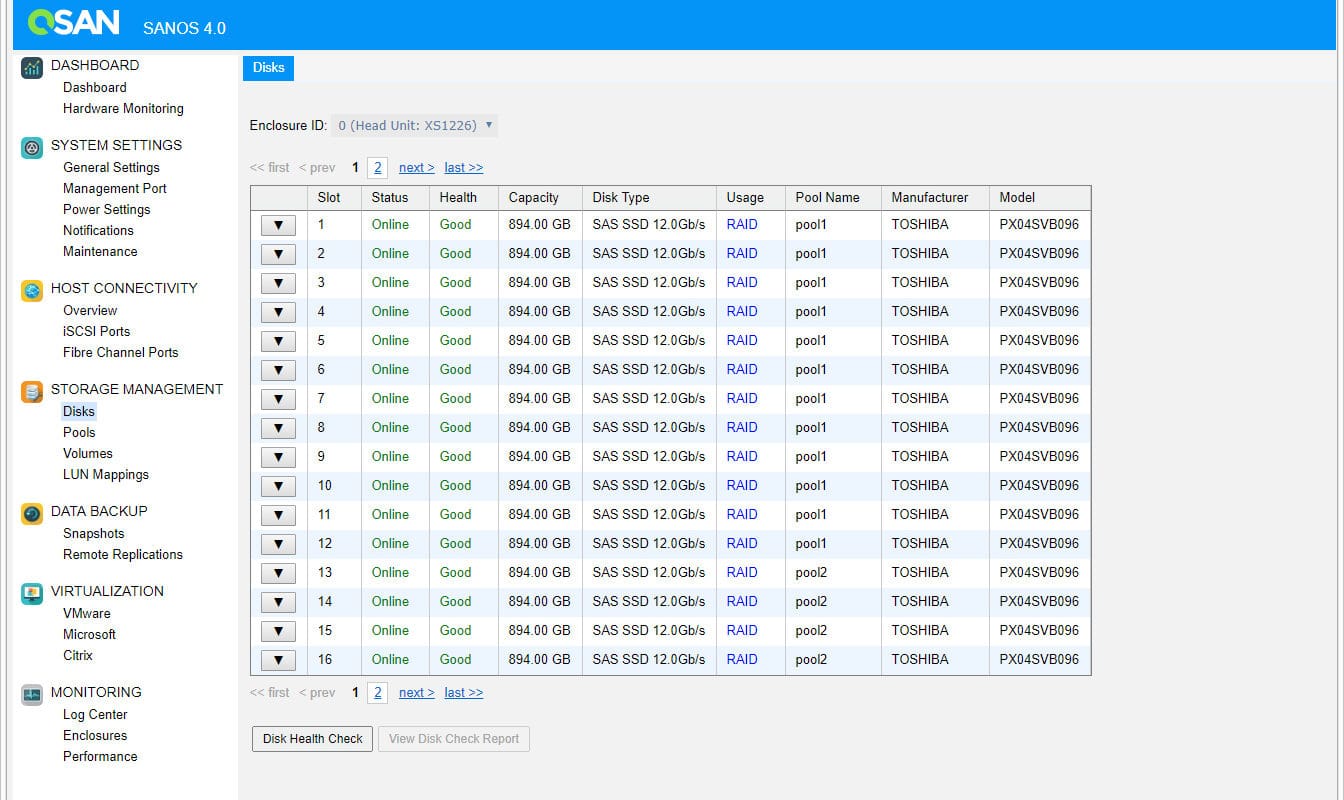
Task: Open the action dropdown for slot 14
Action: click(x=278, y=602)
